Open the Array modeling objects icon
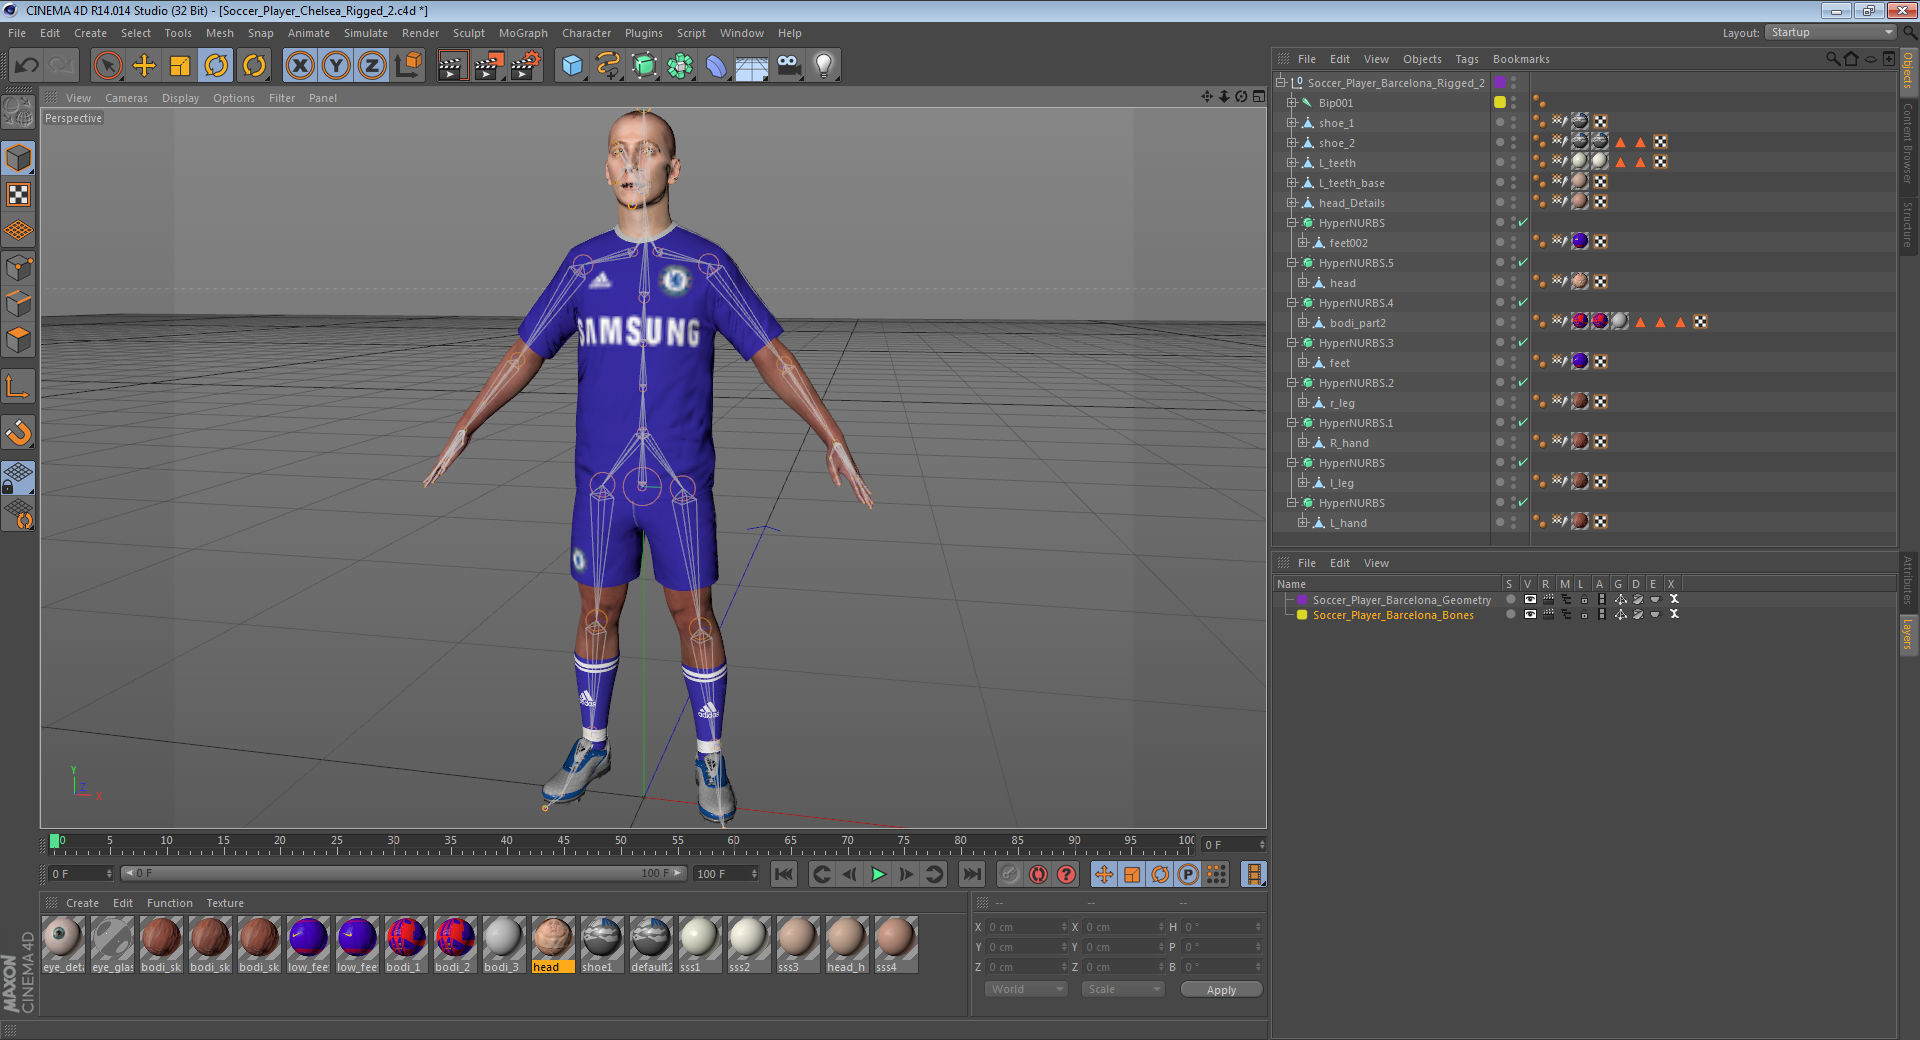Screen dimensions: 1920x1040 680,66
